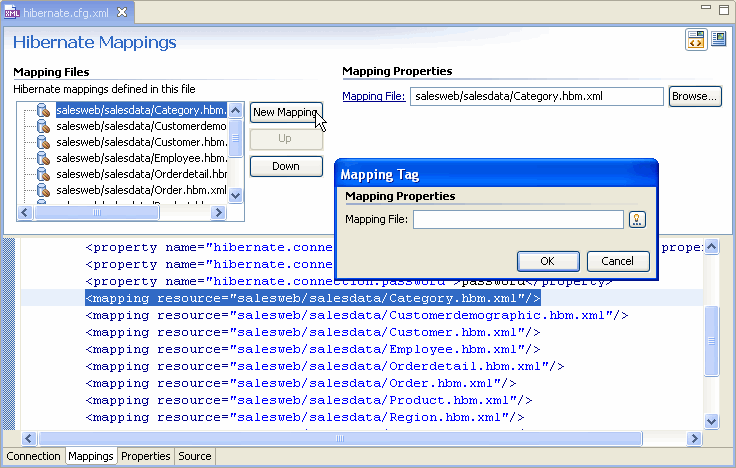Screen dimensions: 736x468
Task: Maximize the editor pane
Action: point(724,9)
